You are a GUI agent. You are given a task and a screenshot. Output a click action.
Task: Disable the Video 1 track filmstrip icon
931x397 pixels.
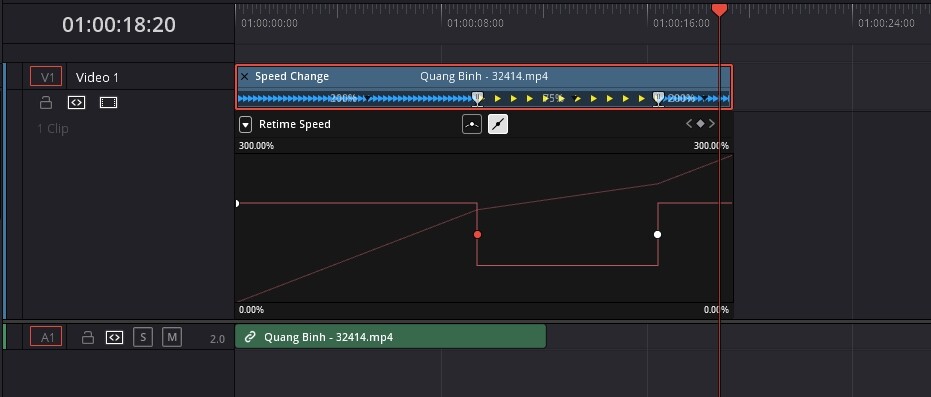tap(108, 103)
